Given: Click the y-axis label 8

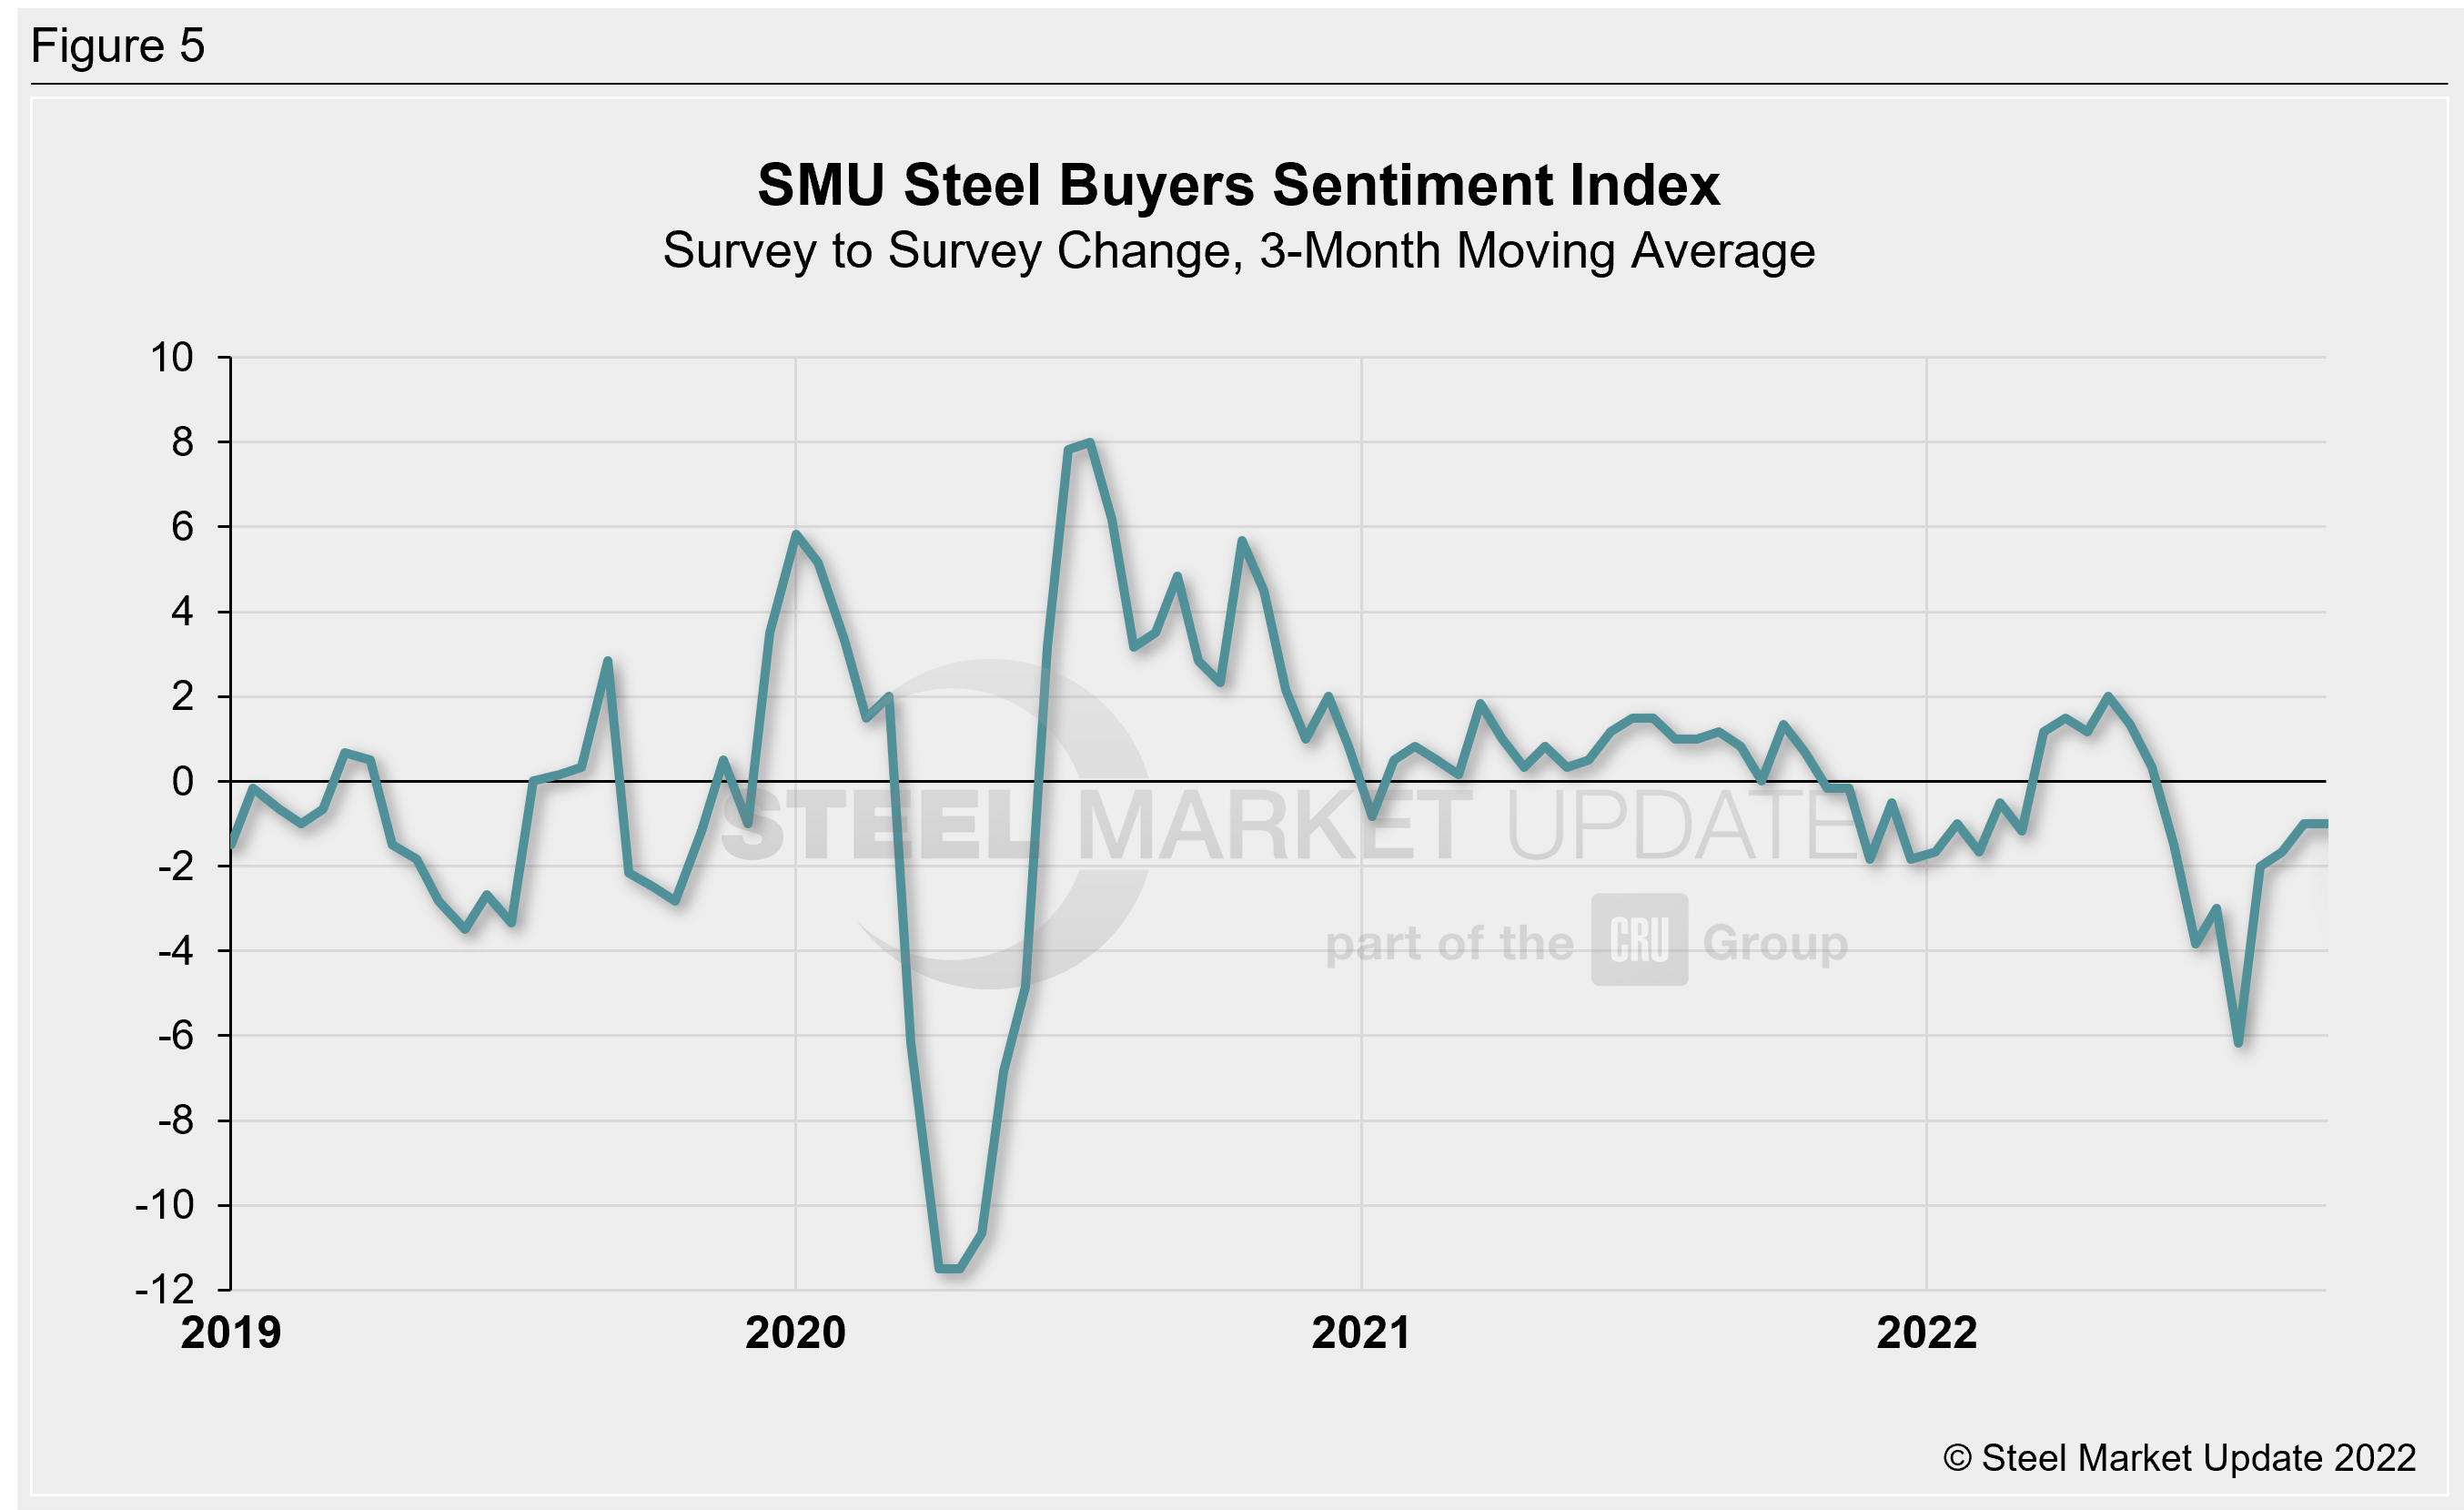Looking at the screenshot, I should [182, 442].
